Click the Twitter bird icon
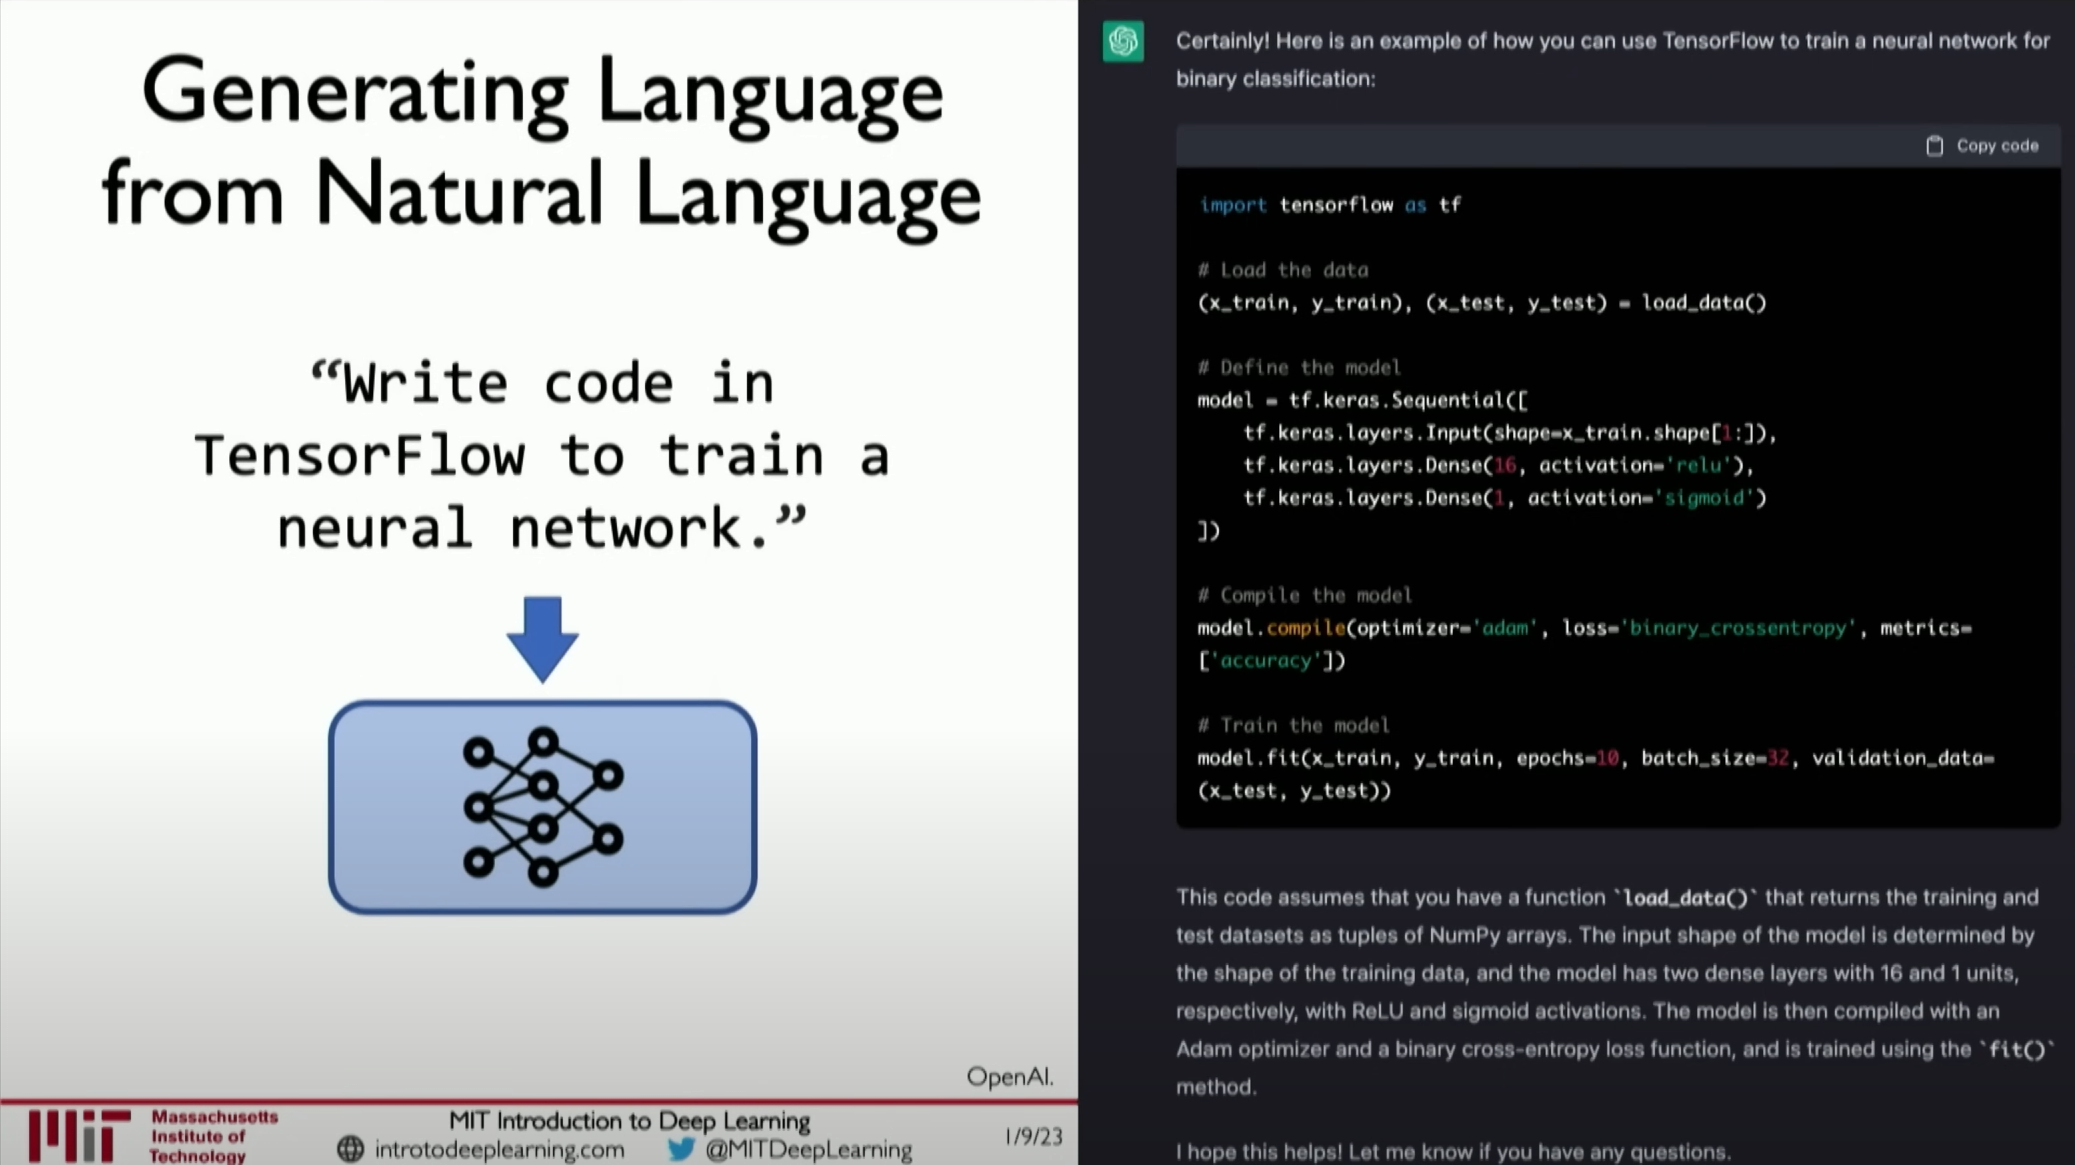2075x1165 pixels. (681, 1149)
